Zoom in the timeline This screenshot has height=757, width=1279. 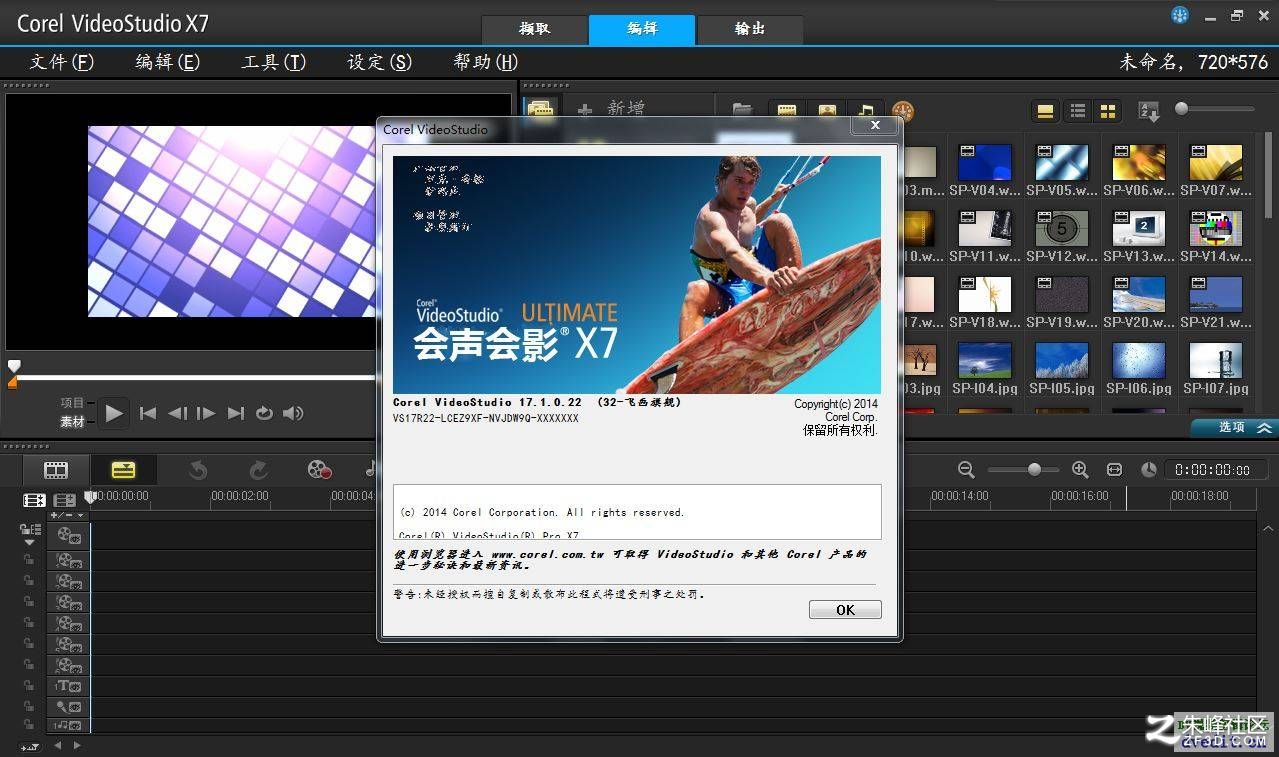(x=1080, y=469)
